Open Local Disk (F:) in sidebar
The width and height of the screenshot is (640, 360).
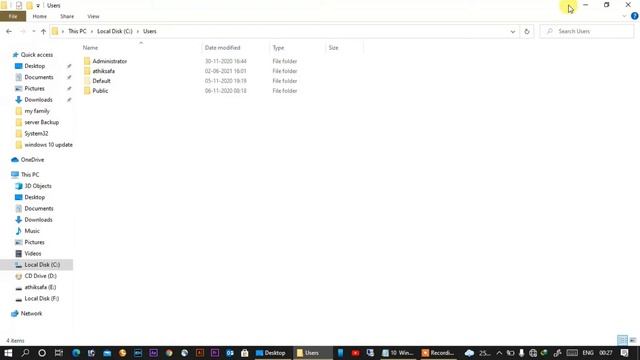[x=42, y=299]
